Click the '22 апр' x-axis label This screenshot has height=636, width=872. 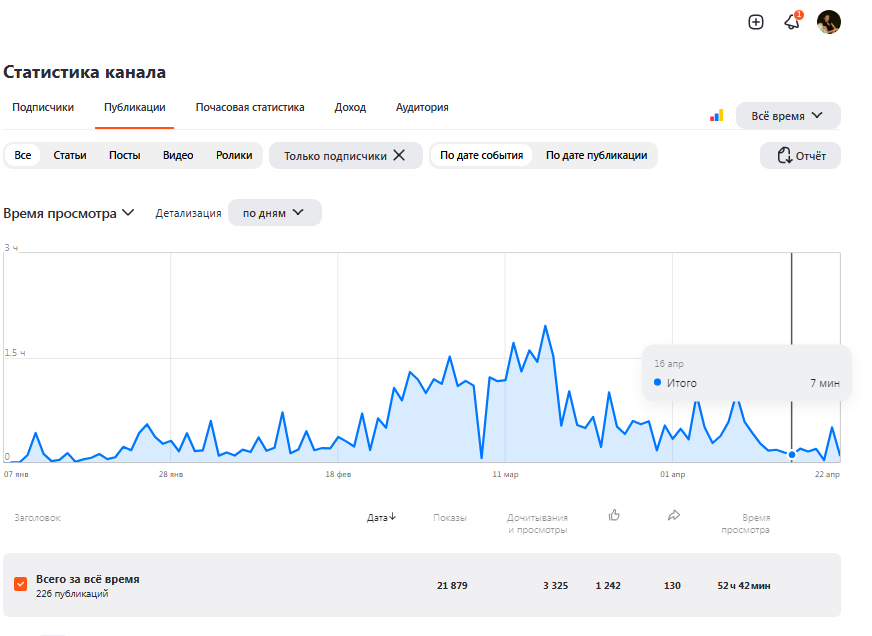point(827,474)
